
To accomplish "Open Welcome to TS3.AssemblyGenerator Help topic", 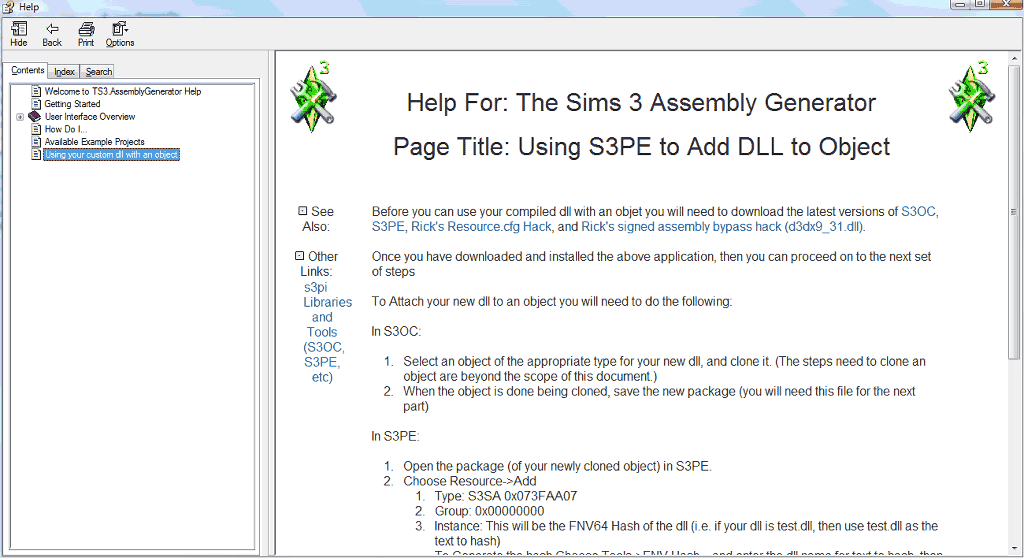I will [123, 91].
